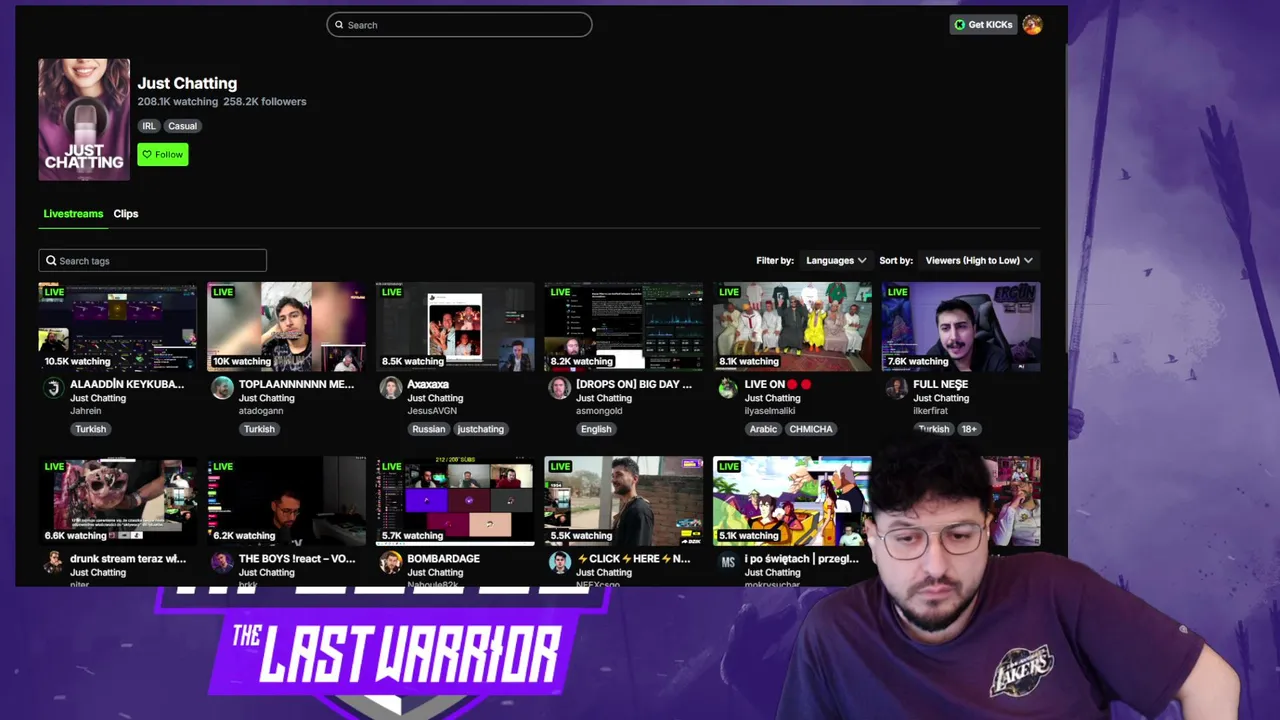
Task: Click the Russian tag under JesusAVGN
Action: [428, 429]
